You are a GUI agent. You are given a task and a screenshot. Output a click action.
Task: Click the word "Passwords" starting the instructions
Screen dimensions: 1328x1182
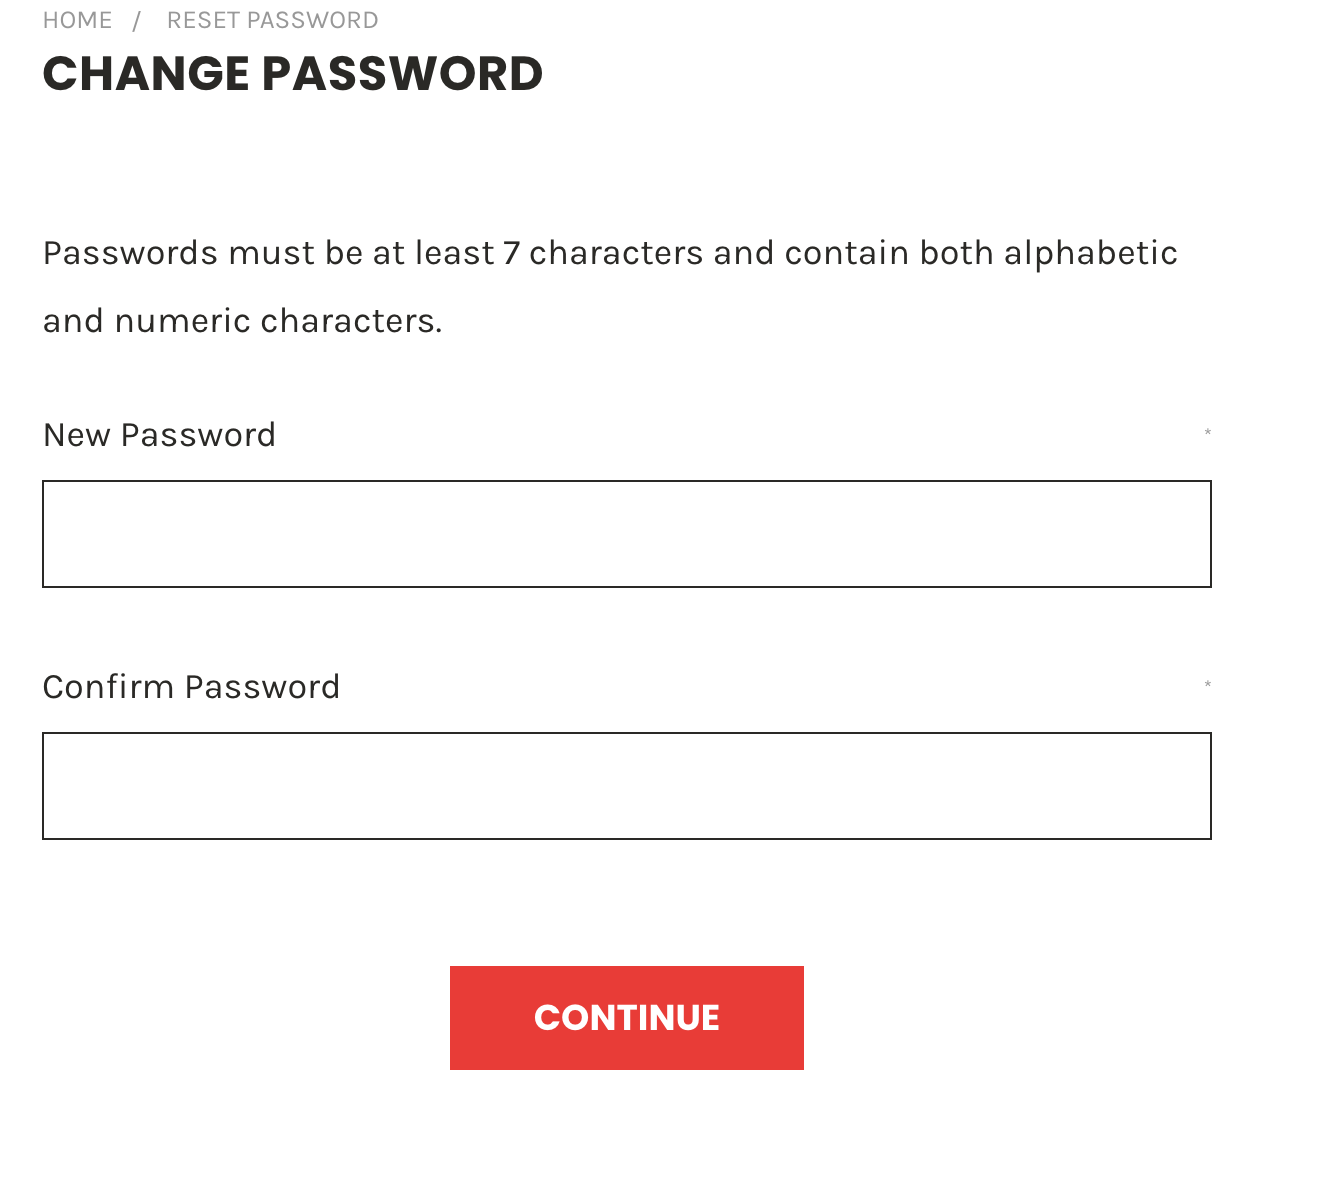pos(130,253)
